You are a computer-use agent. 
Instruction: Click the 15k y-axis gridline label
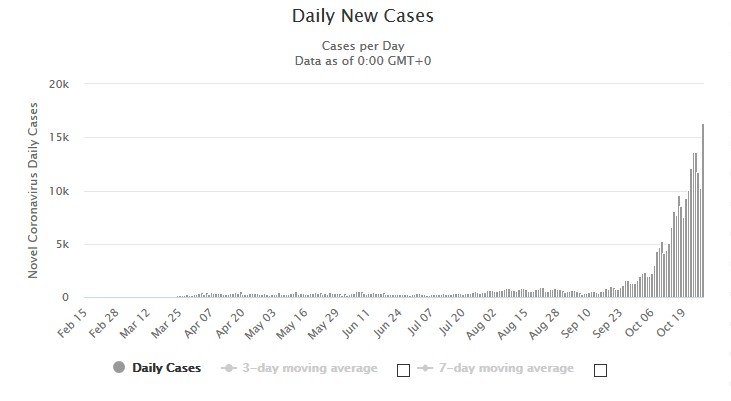tap(59, 138)
